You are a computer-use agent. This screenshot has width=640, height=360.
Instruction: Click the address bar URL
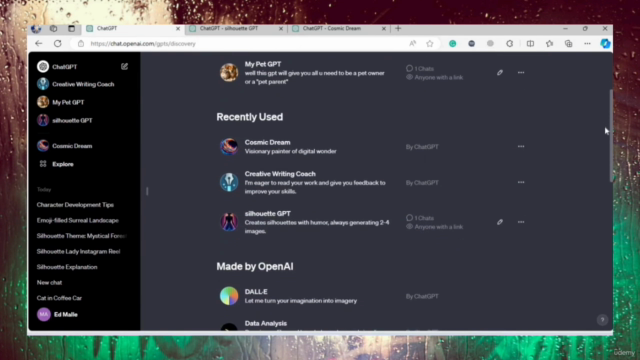click(143, 44)
